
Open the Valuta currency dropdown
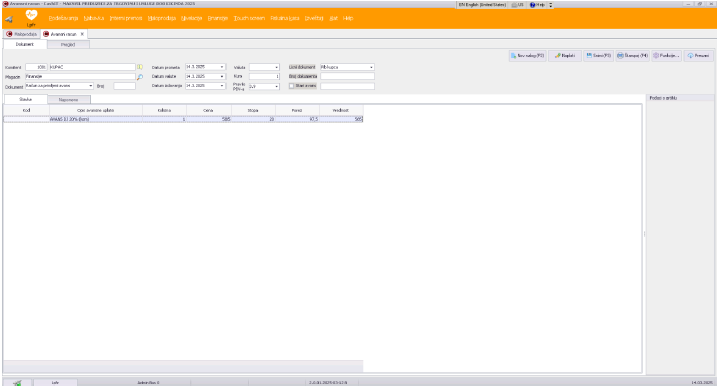276,67
